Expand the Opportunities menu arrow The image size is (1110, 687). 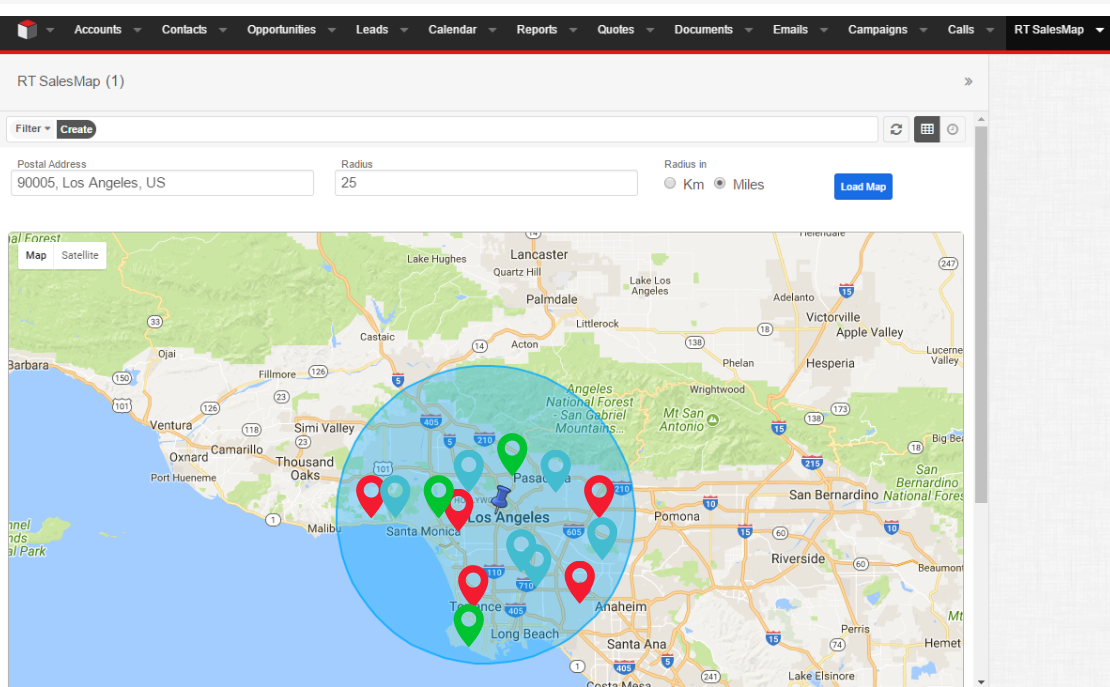click(x=332, y=30)
